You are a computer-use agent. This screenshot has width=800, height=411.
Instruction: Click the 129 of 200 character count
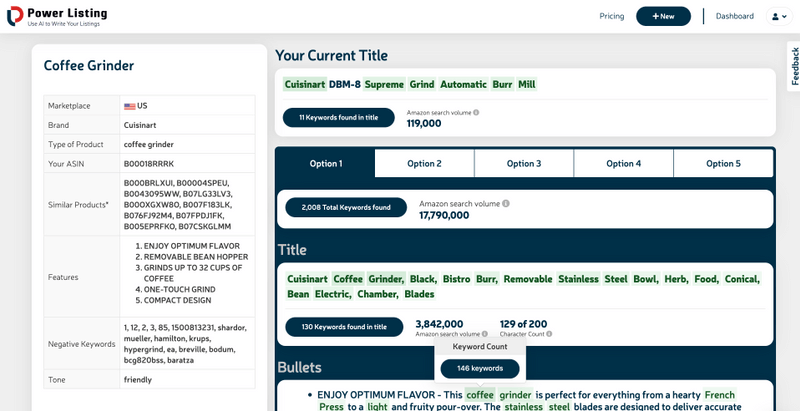[523, 324]
